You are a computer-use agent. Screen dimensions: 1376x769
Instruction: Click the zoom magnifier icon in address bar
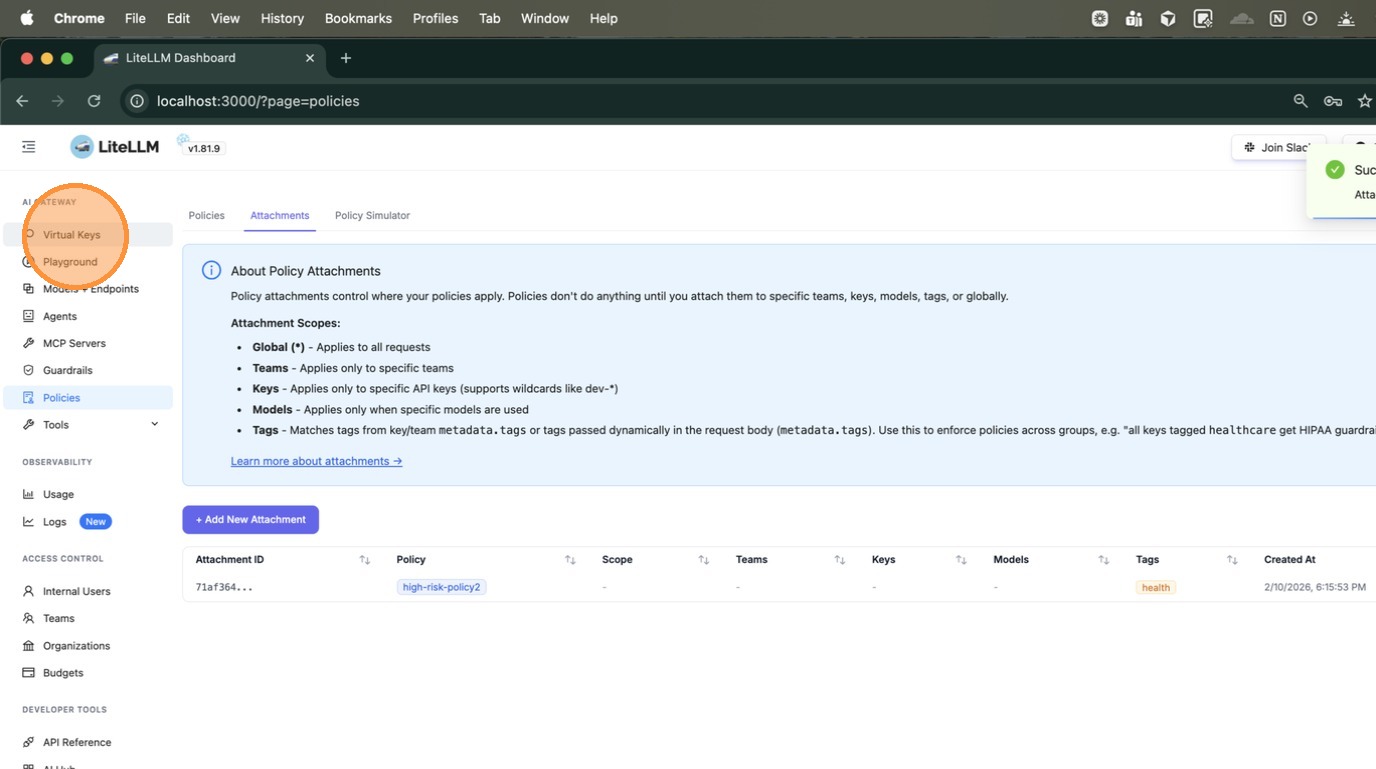1300,101
